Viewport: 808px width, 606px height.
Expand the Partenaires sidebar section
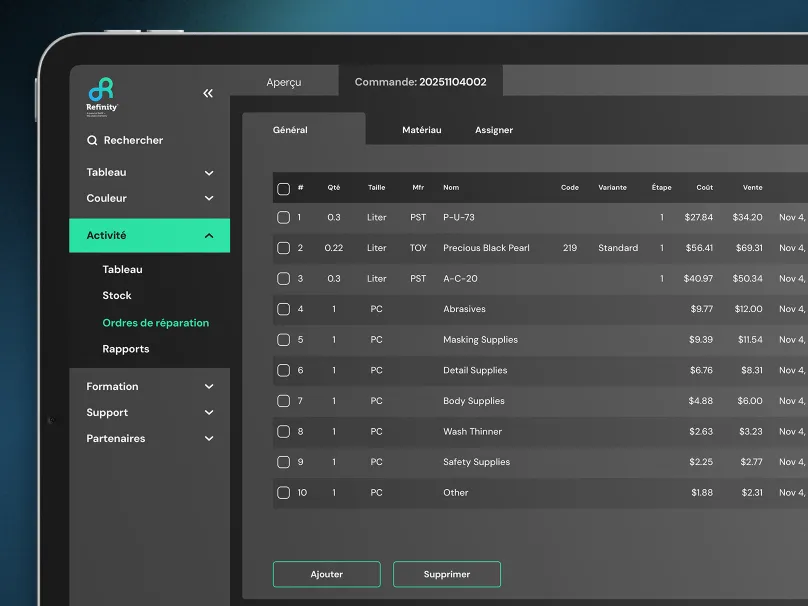[x=209, y=439]
